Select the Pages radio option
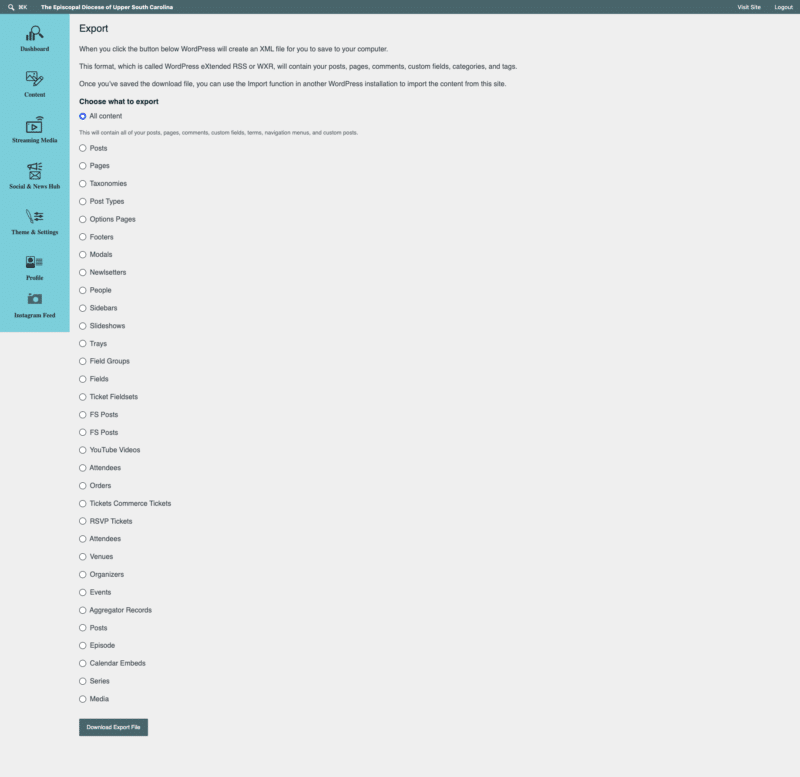The width and height of the screenshot is (800, 777). click(x=83, y=166)
